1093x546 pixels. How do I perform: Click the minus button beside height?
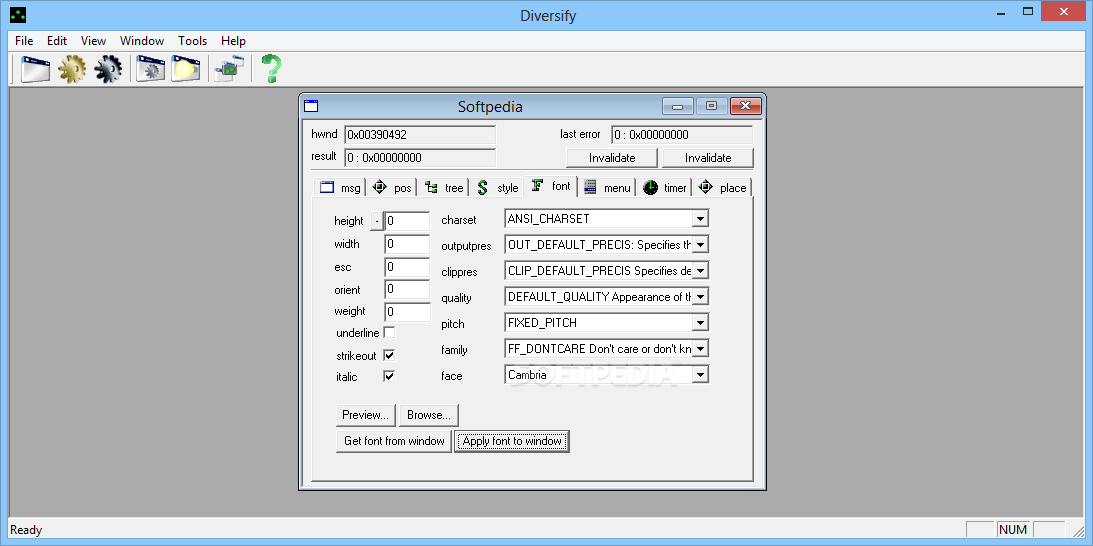coord(376,221)
